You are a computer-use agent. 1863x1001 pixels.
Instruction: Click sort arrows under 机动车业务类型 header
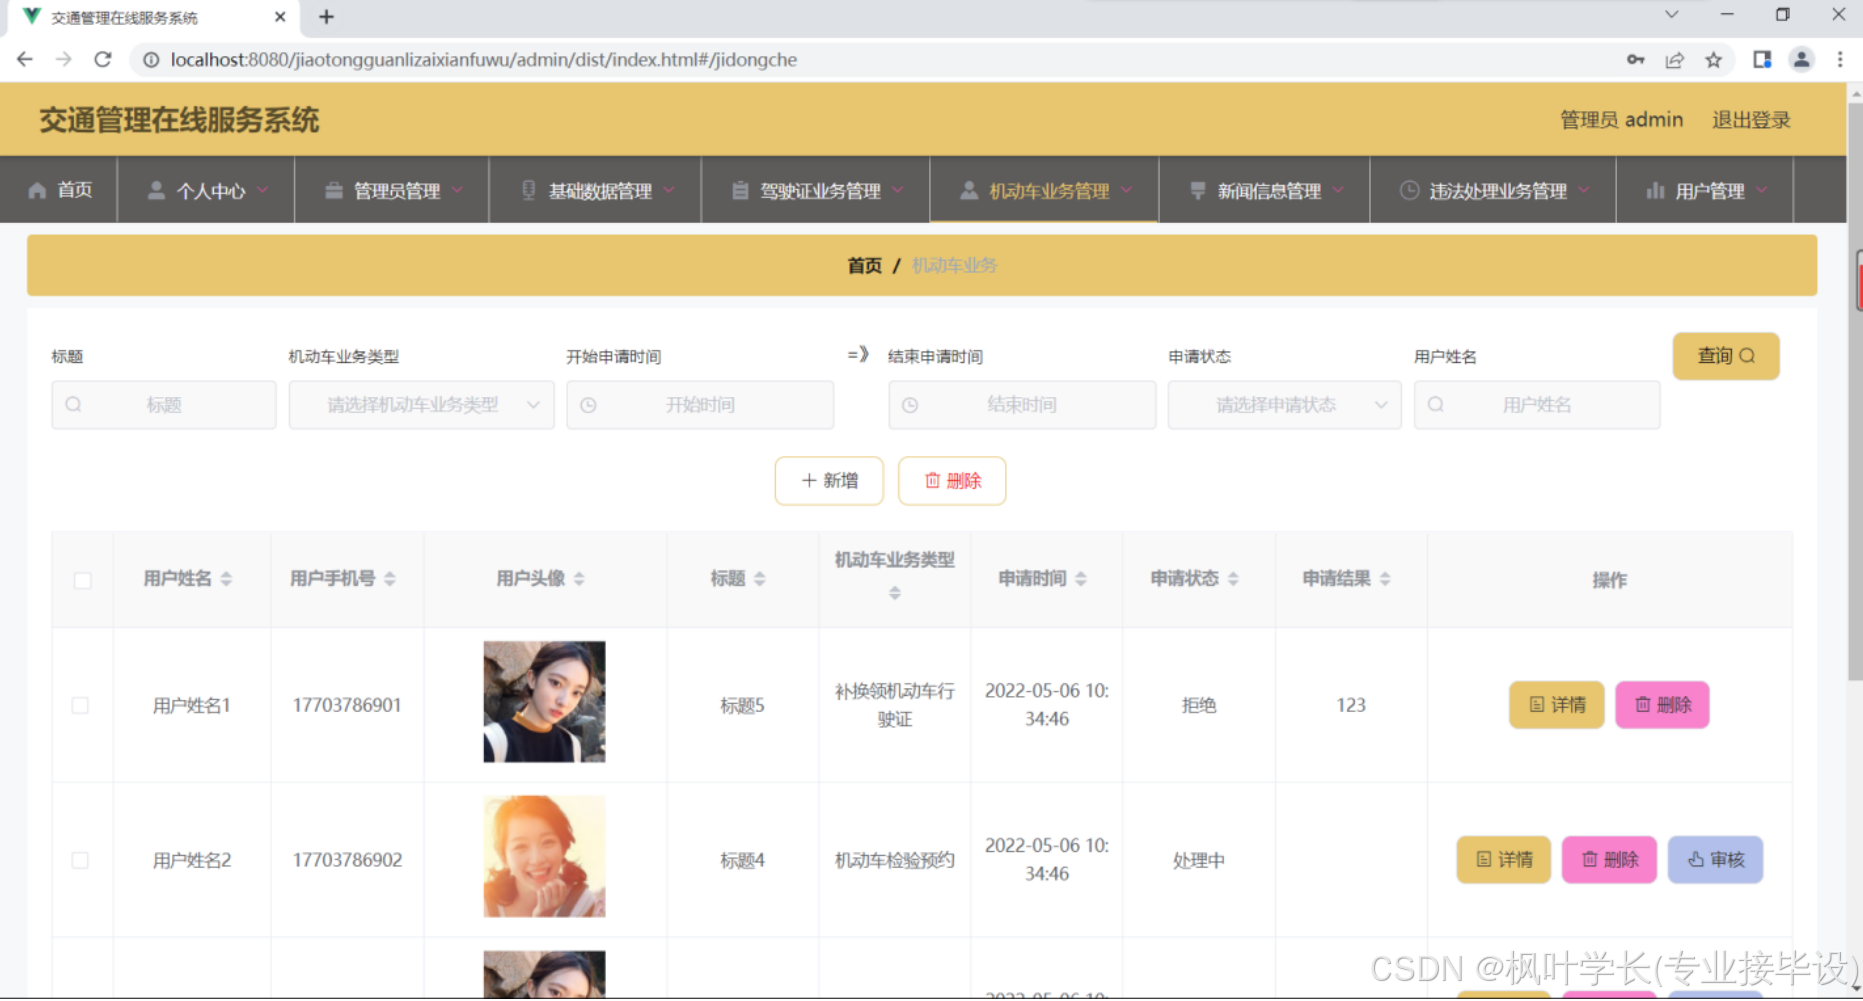(x=895, y=593)
